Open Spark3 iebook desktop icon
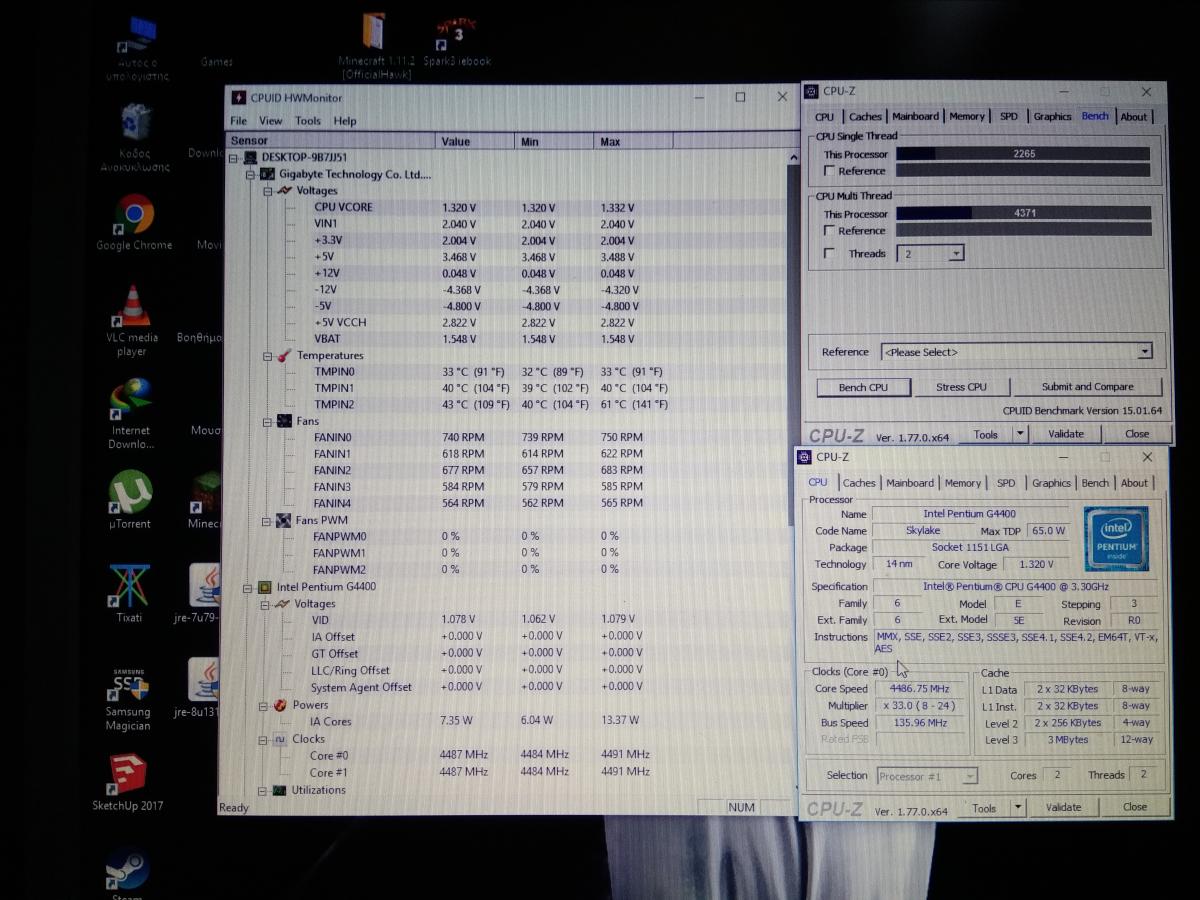This screenshot has width=1200, height=900. click(x=456, y=32)
